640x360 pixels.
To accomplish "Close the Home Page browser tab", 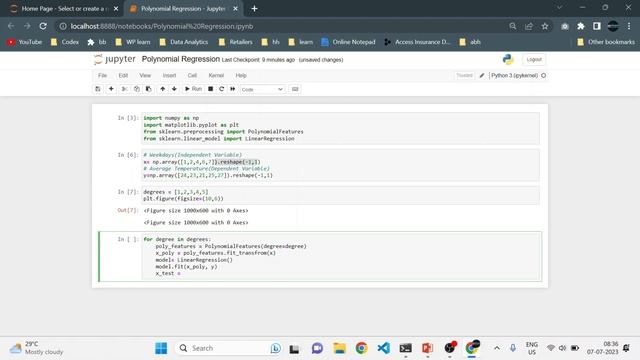I will [116, 9].
